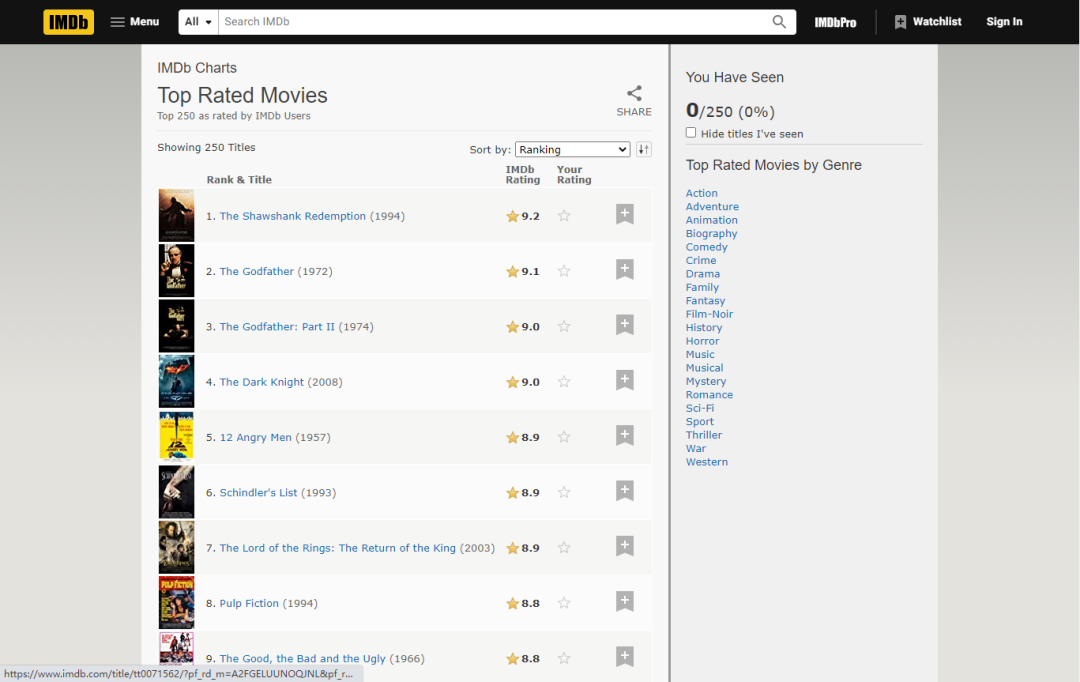The width and height of the screenshot is (1080, 682).
Task: Rate Schindler's List star icon
Action: (x=564, y=493)
